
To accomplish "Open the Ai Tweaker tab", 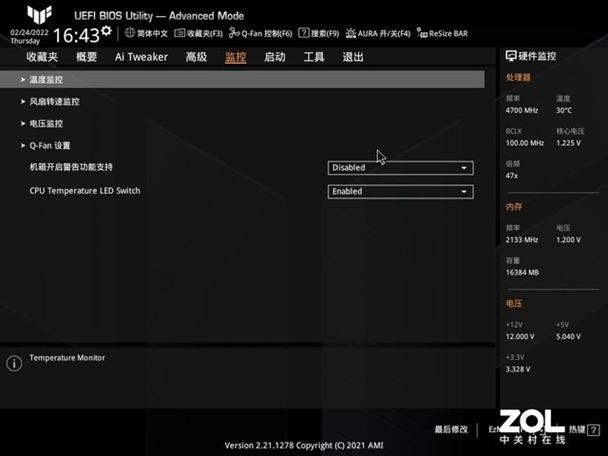I will click(x=141, y=57).
